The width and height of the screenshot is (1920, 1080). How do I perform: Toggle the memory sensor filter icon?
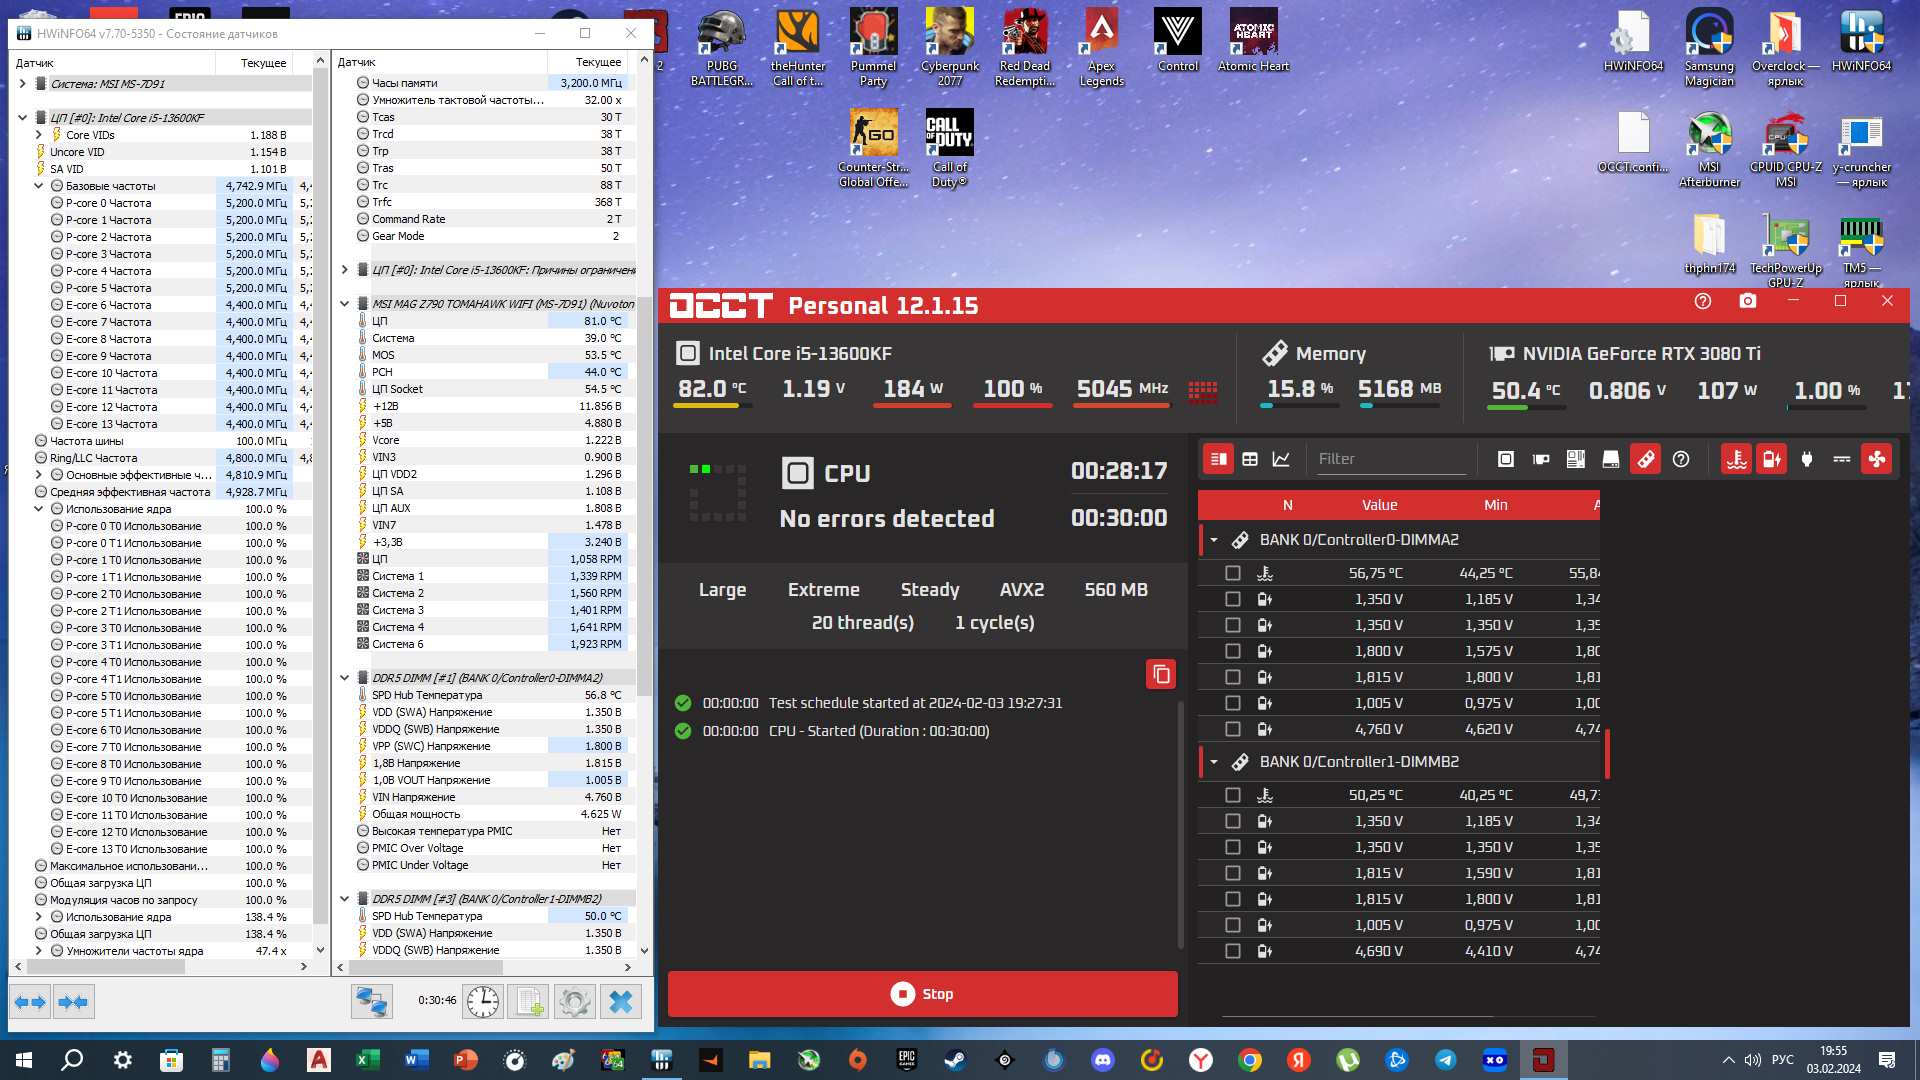(x=1645, y=459)
